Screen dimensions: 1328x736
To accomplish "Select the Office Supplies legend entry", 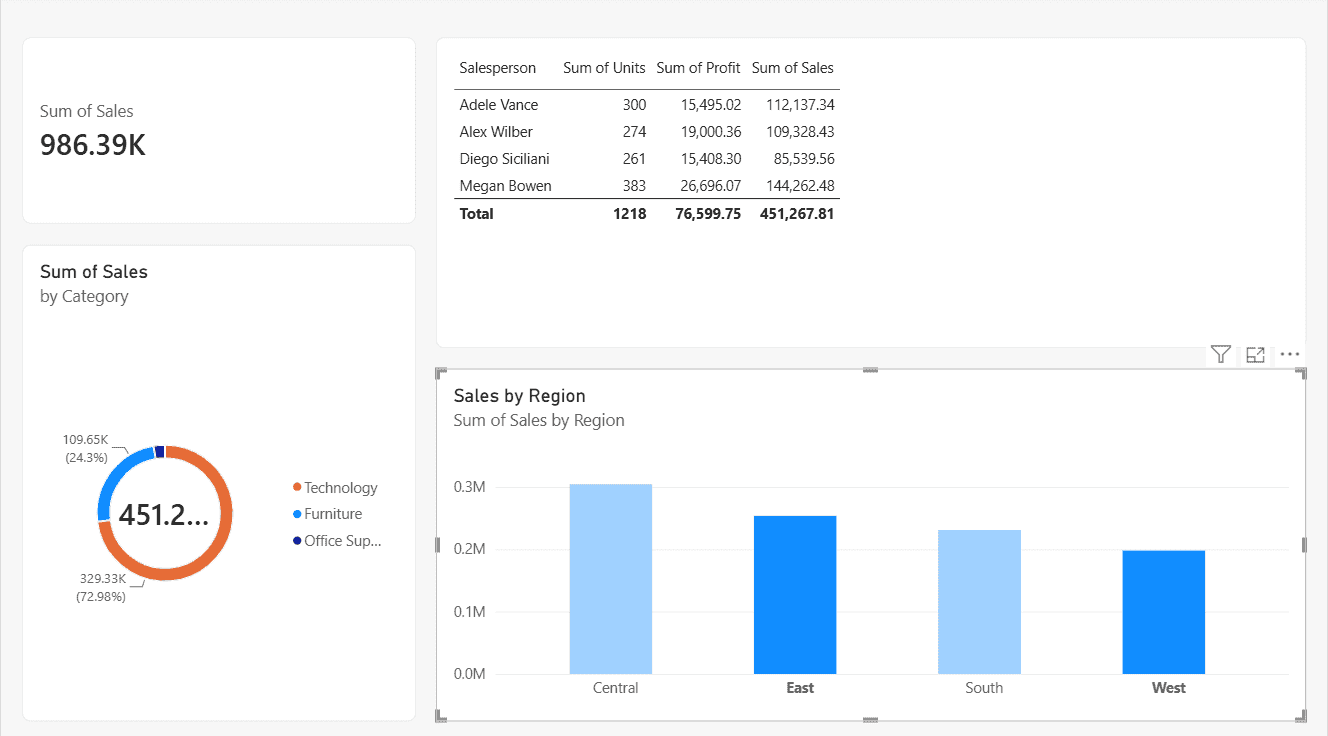I will (337, 541).
